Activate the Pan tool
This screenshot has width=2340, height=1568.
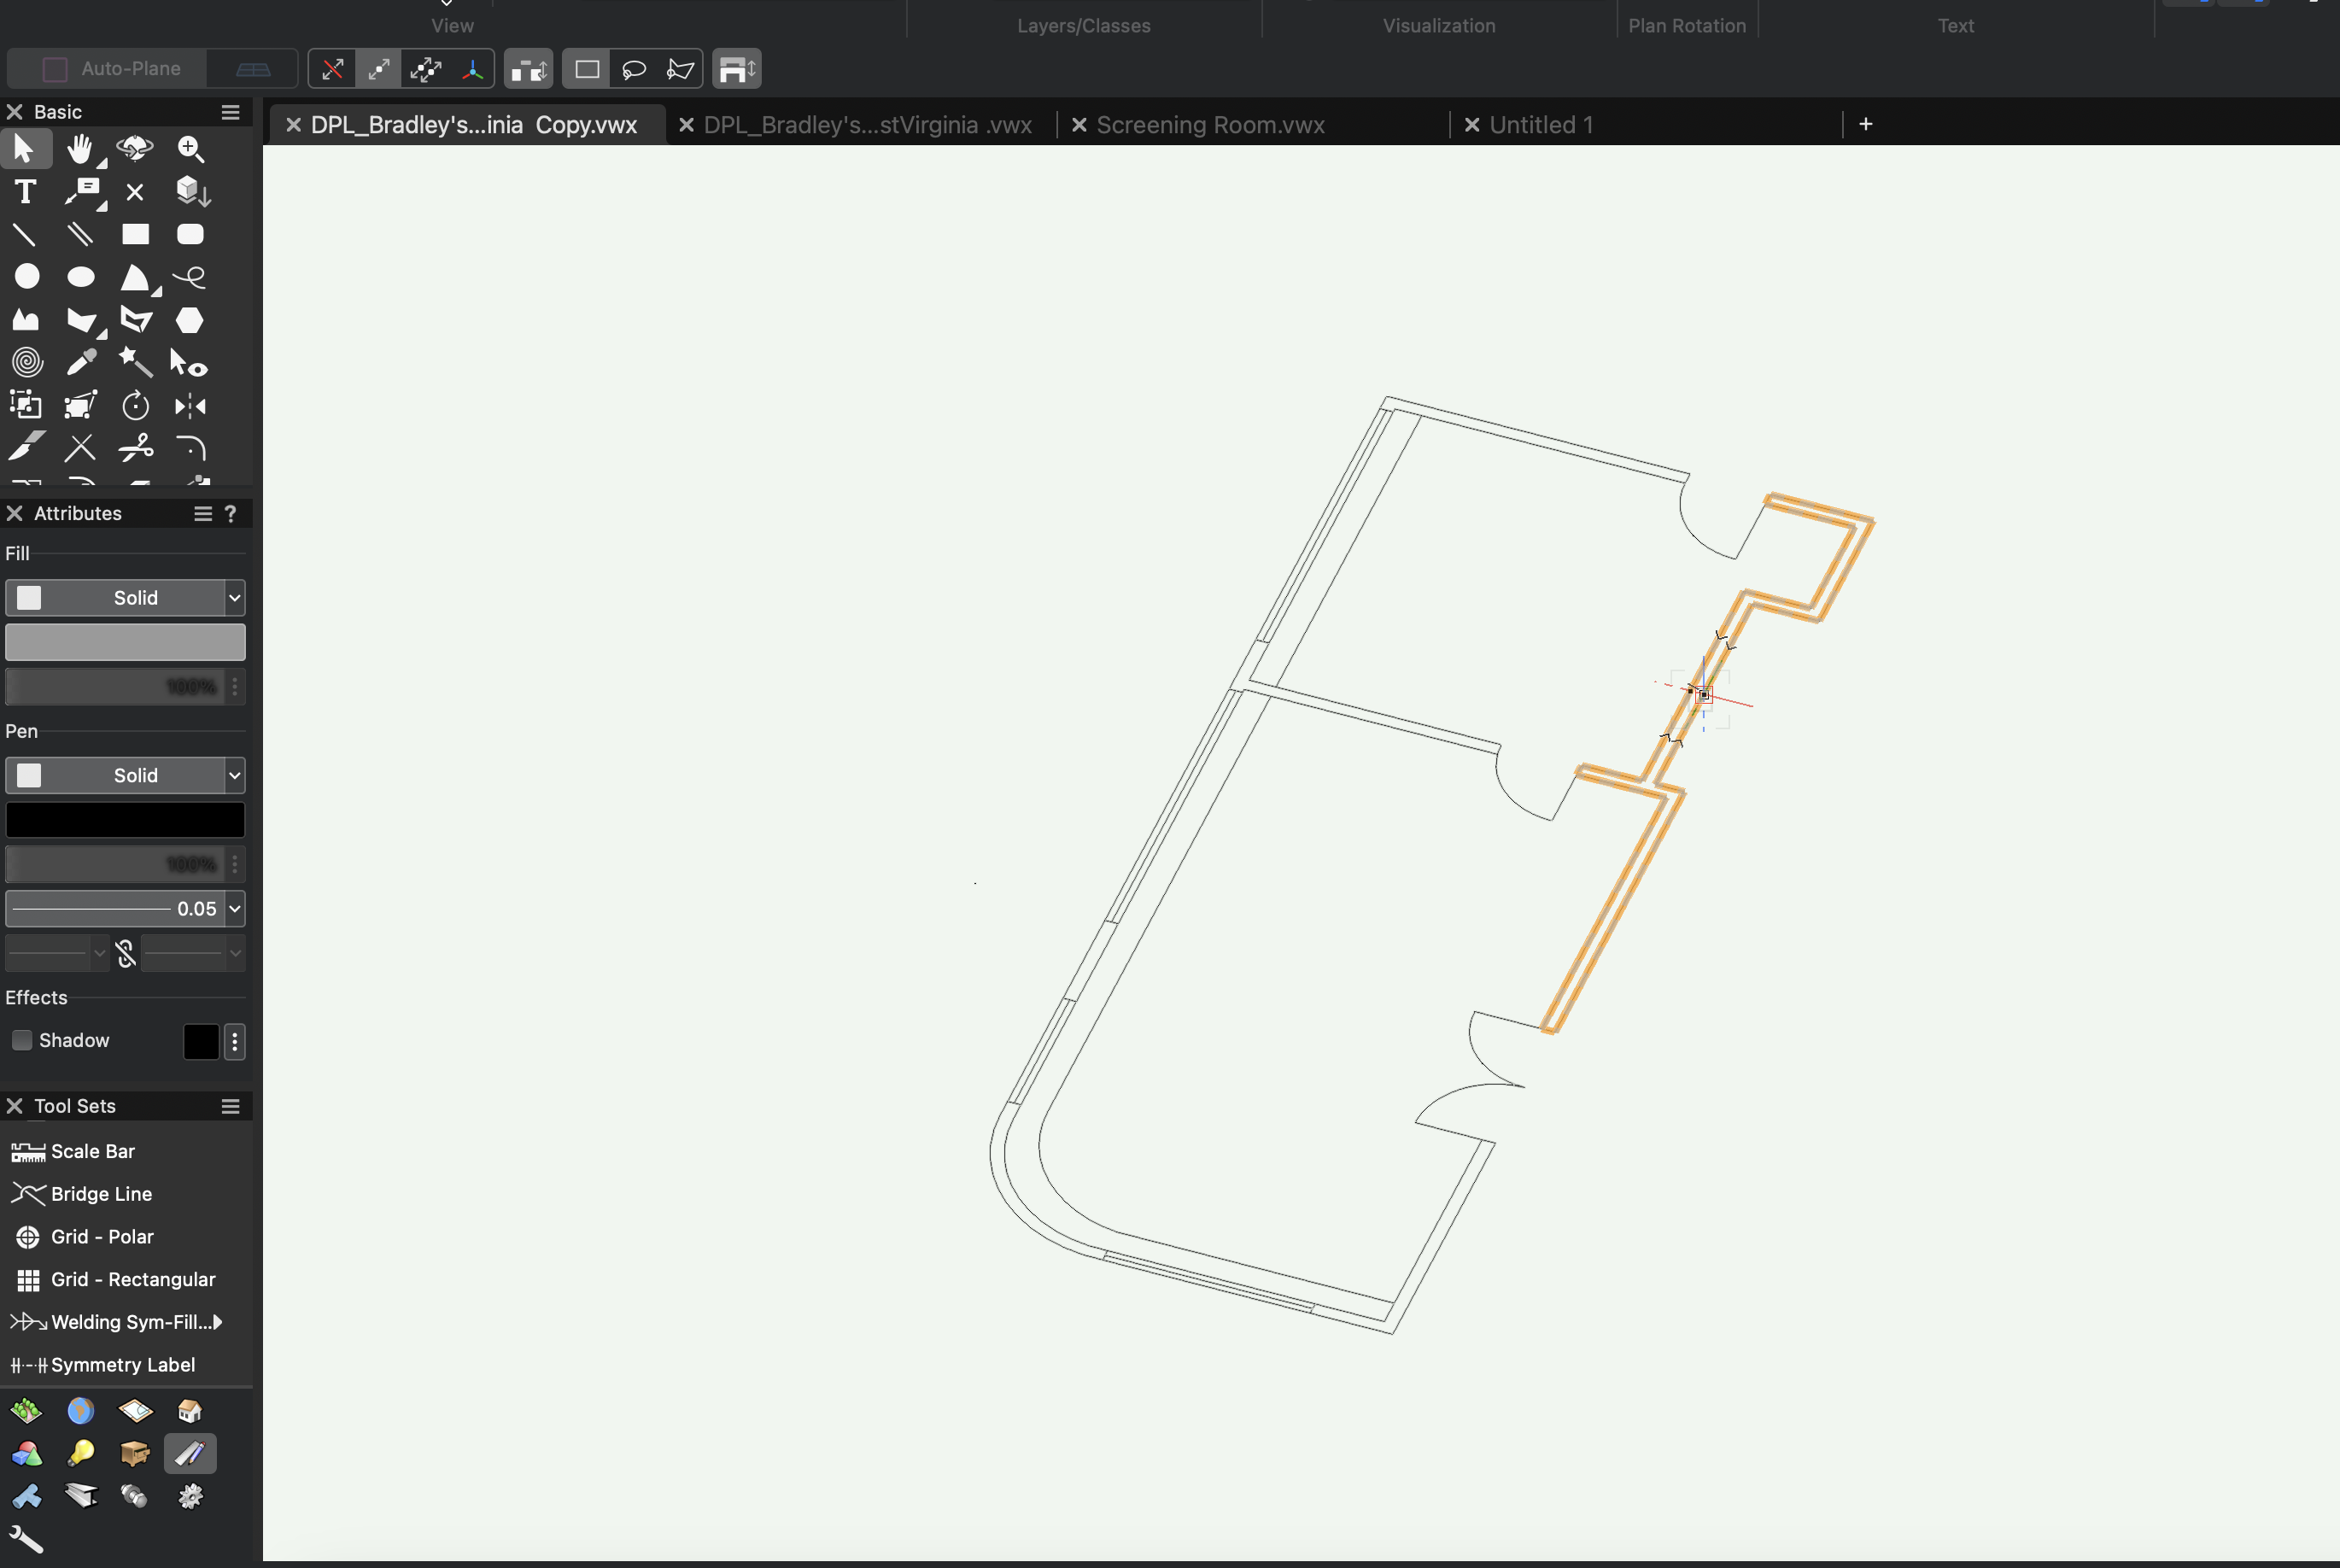(79, 149)
